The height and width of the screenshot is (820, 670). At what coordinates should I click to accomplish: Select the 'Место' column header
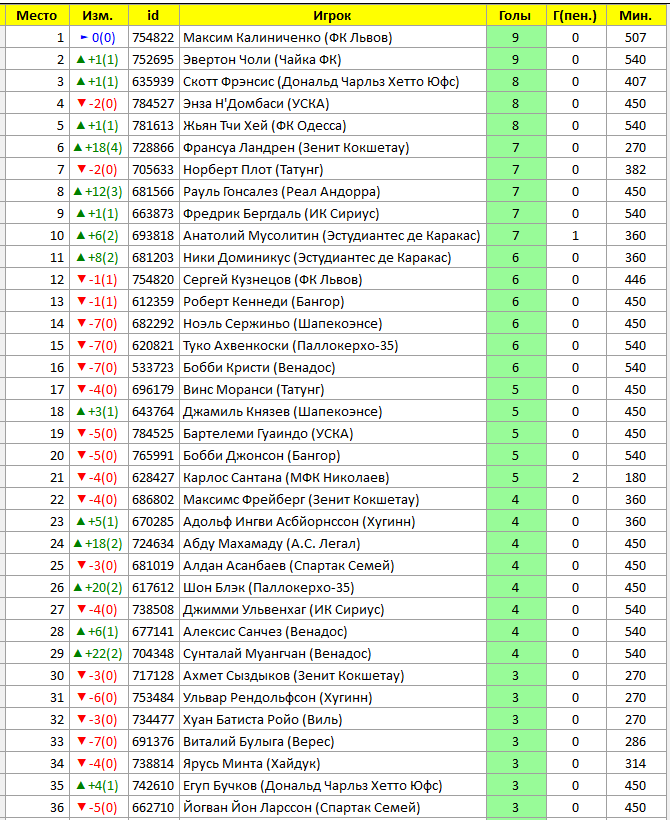[x=37, y=16]
